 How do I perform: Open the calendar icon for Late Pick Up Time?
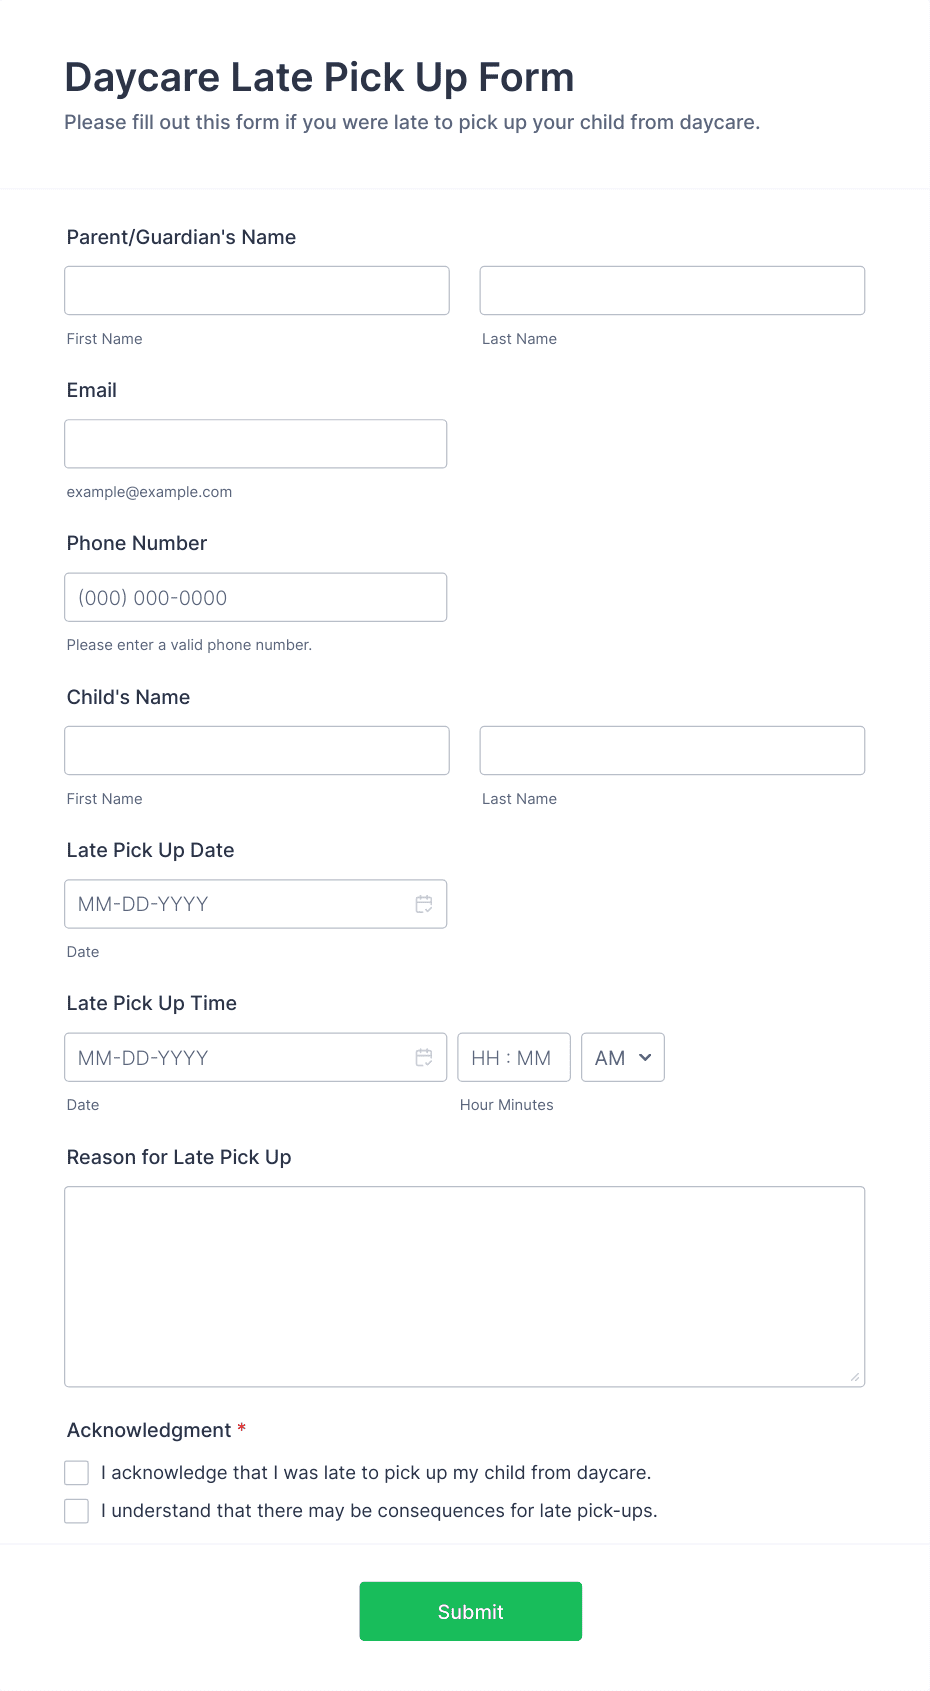pyautogui.click(x=424, y=1057)
